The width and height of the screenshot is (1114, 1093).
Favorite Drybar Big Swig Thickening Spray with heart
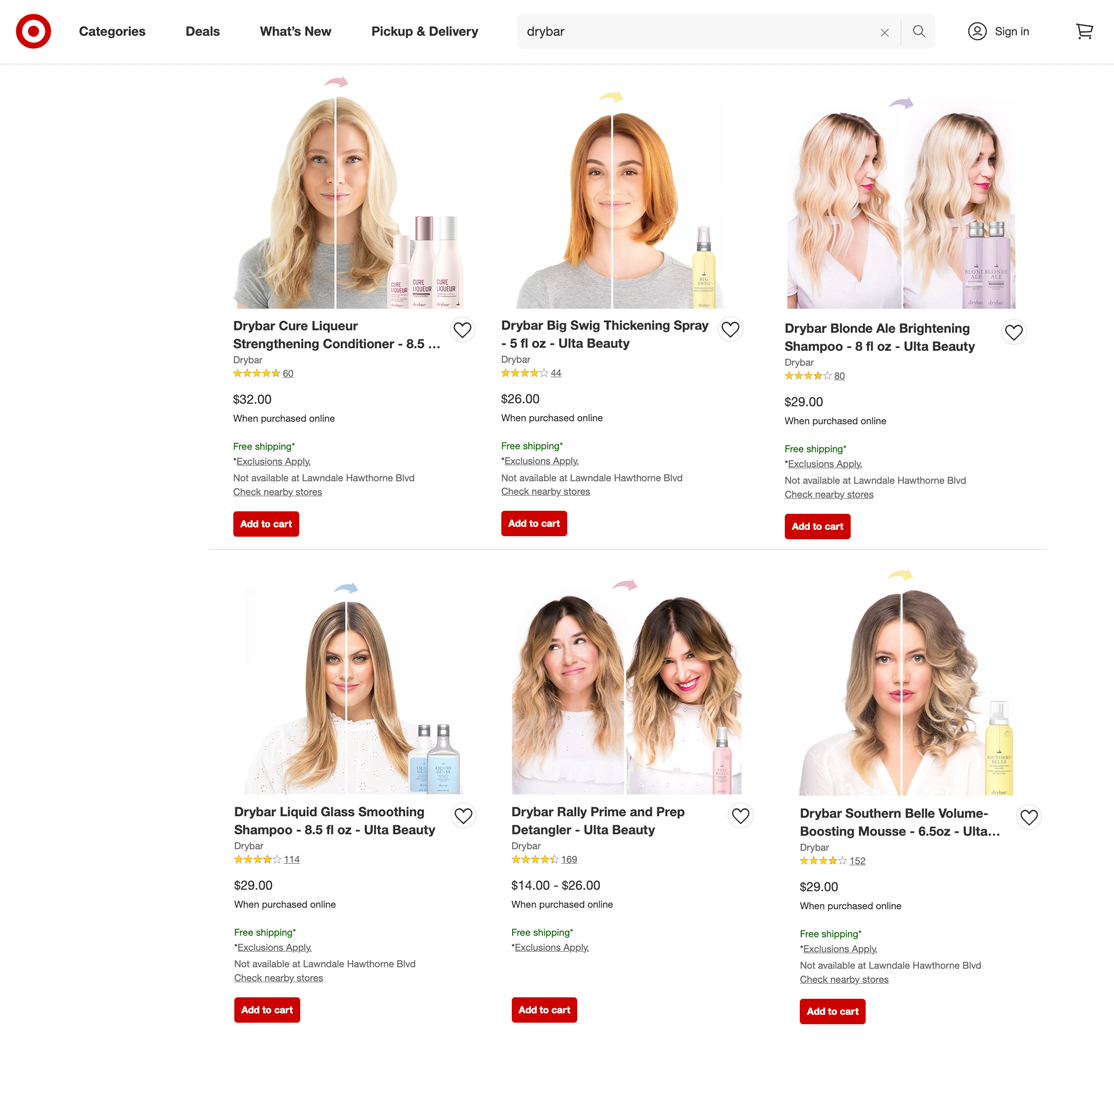coord(730,329)
